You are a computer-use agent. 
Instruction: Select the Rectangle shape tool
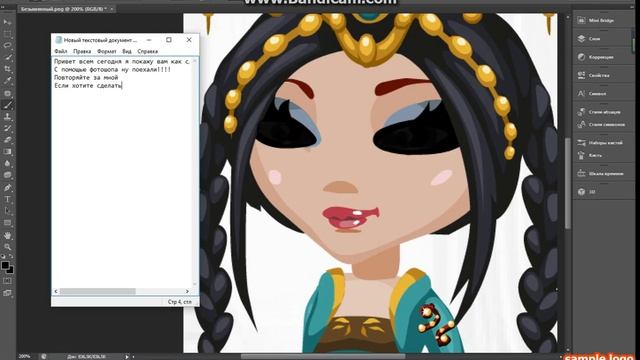tap(7, 223)
